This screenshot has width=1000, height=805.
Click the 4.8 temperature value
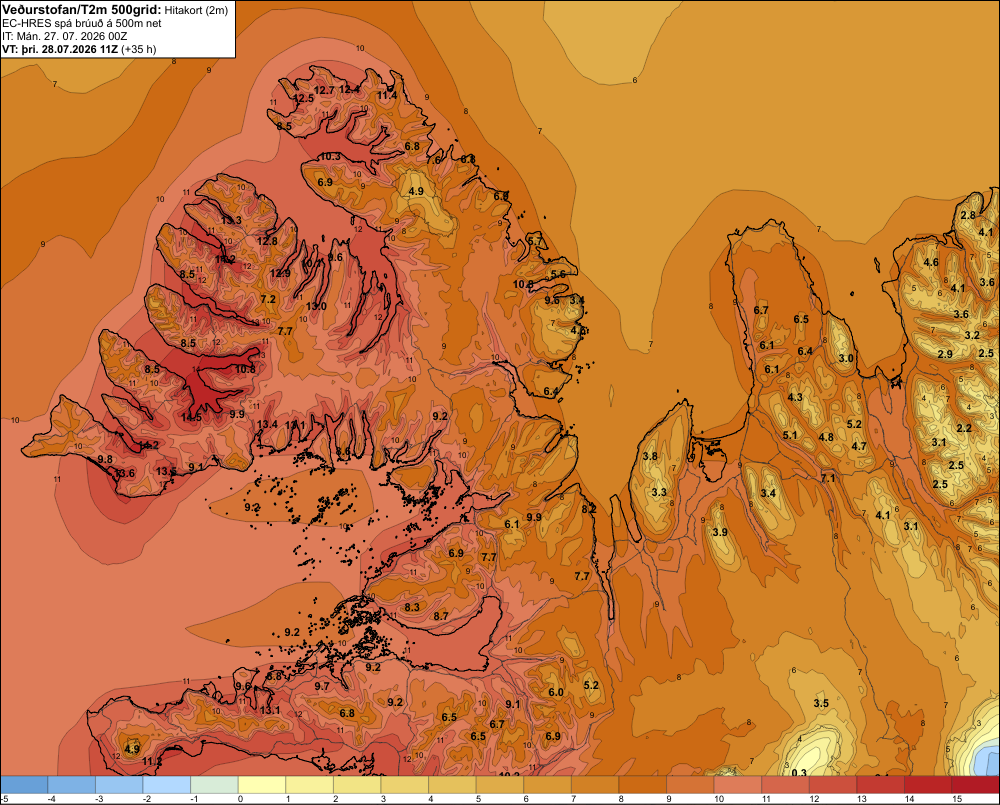pyautogui.click(x=826, y=437)
